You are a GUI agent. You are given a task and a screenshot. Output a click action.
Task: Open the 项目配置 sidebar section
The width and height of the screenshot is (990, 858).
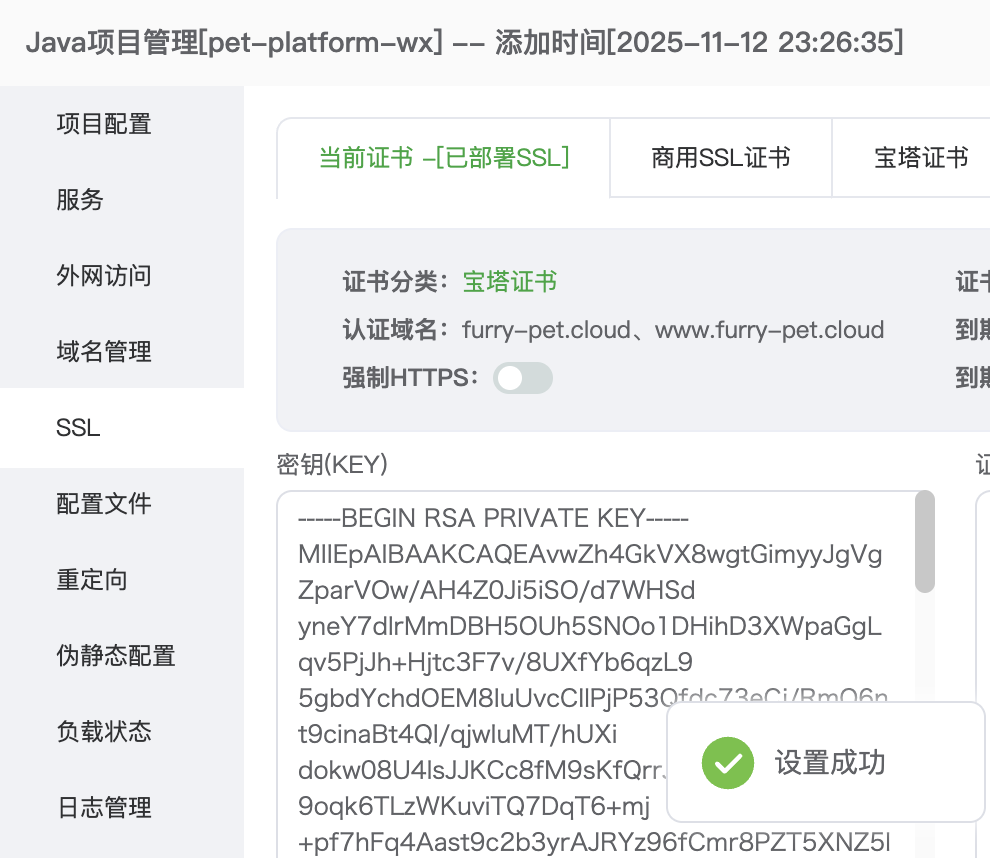click(x=104, y=124)
